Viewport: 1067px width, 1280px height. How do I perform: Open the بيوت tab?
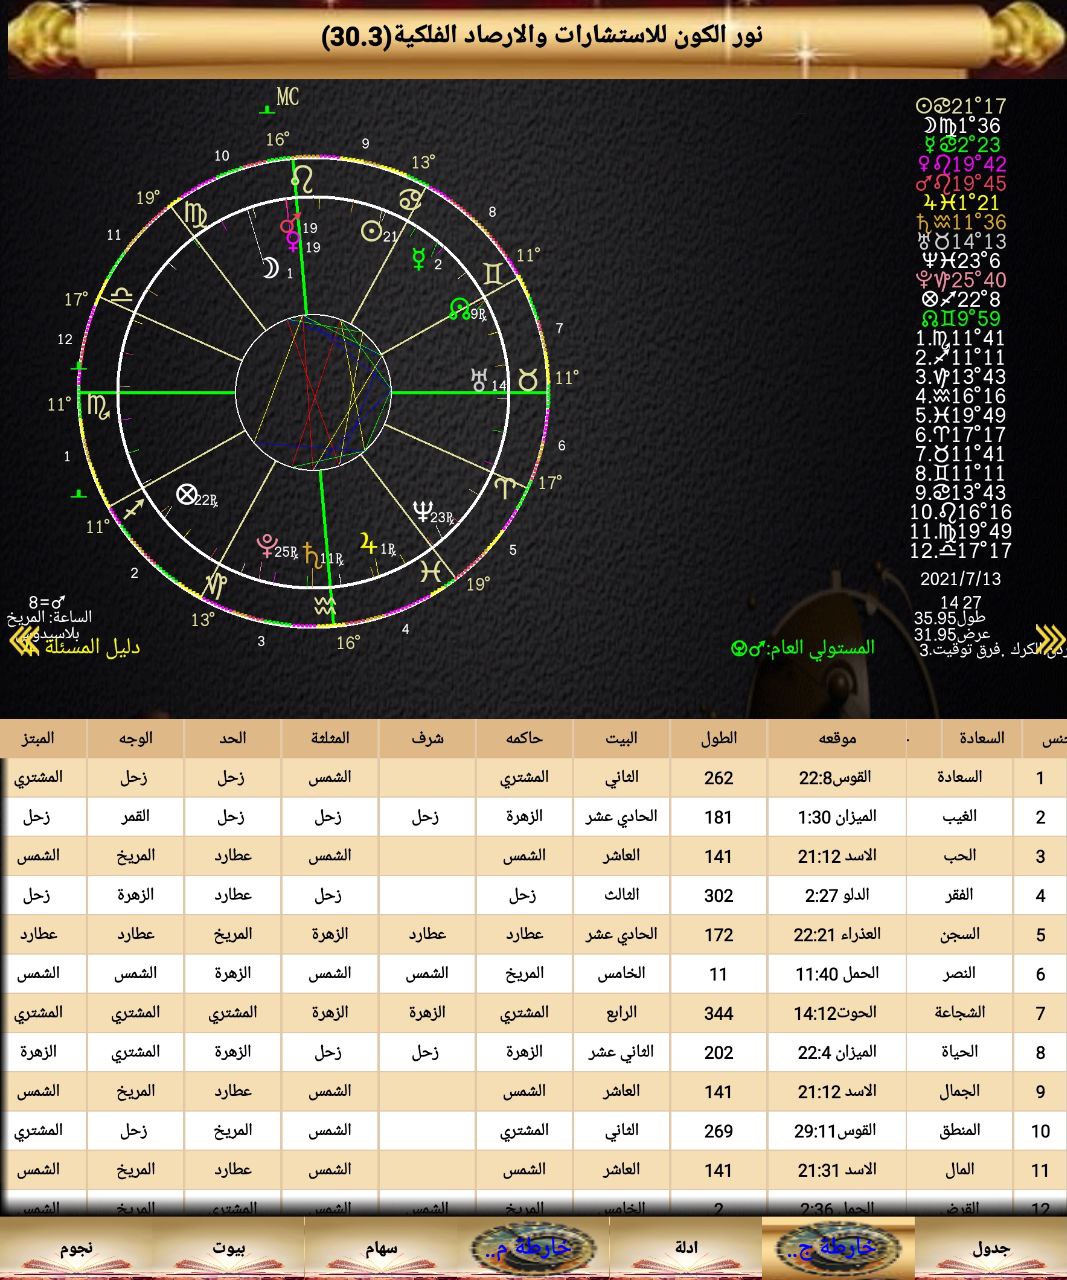(229, 1247)
